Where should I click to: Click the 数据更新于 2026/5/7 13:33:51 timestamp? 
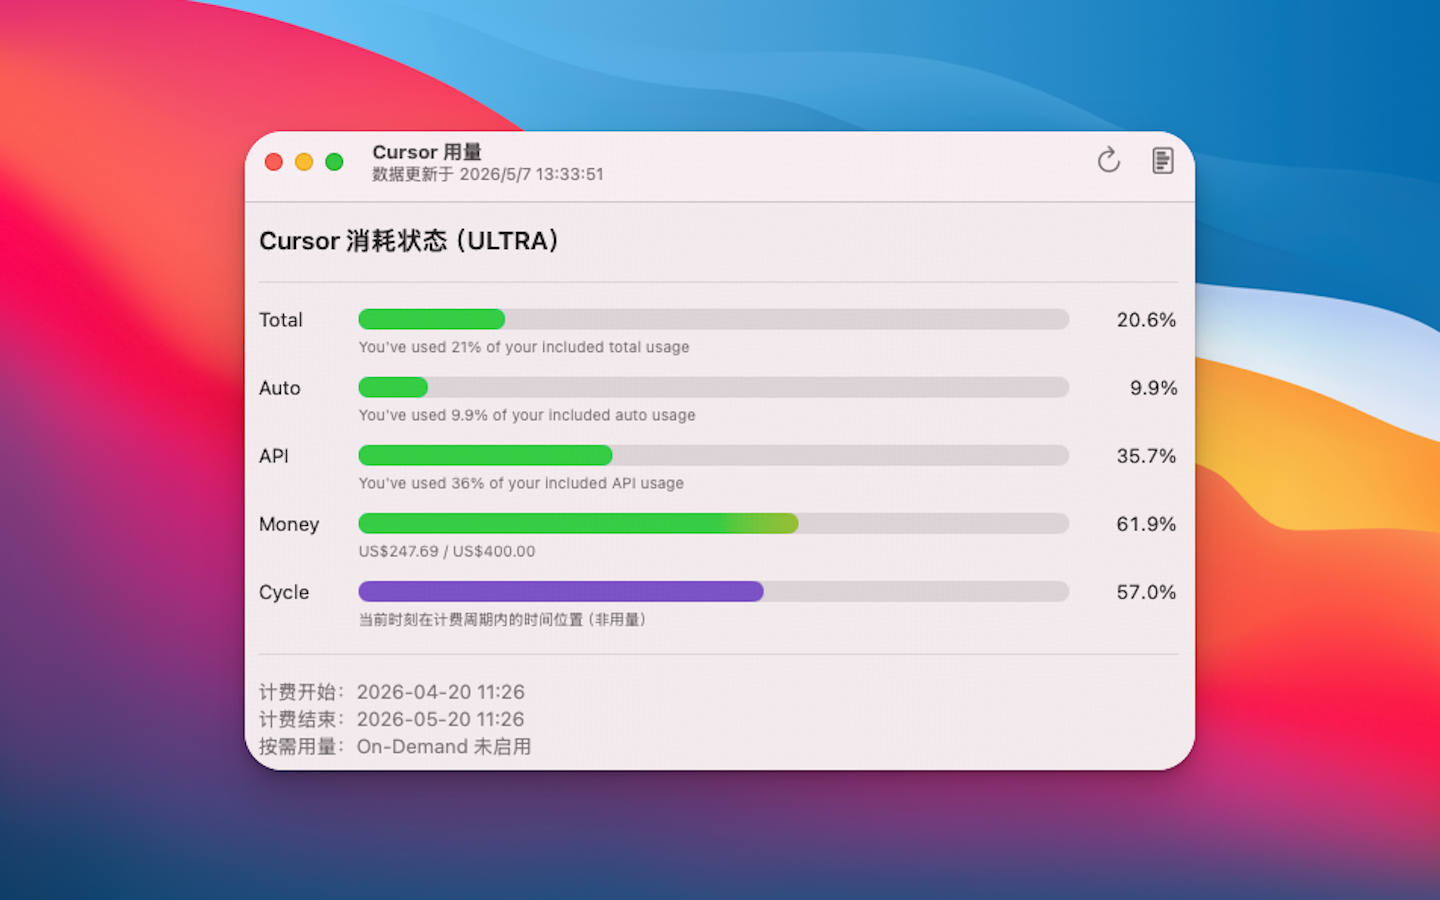click(x=488, y=174)
